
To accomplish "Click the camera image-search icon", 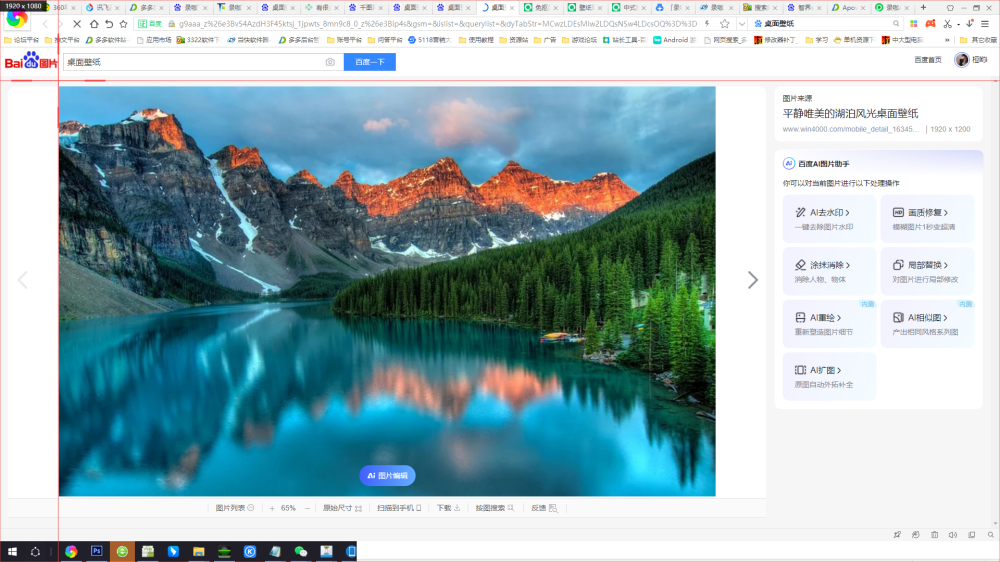I will click(x=330, y=62).
